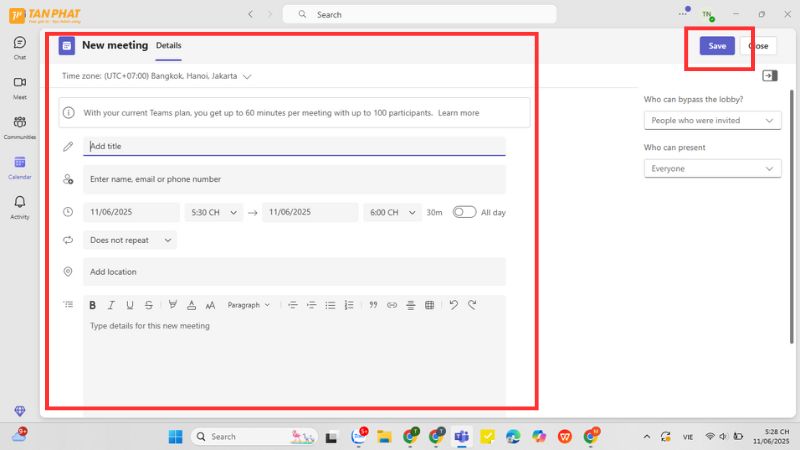
Task: Open the Learn more link
Action: [458, 113]
